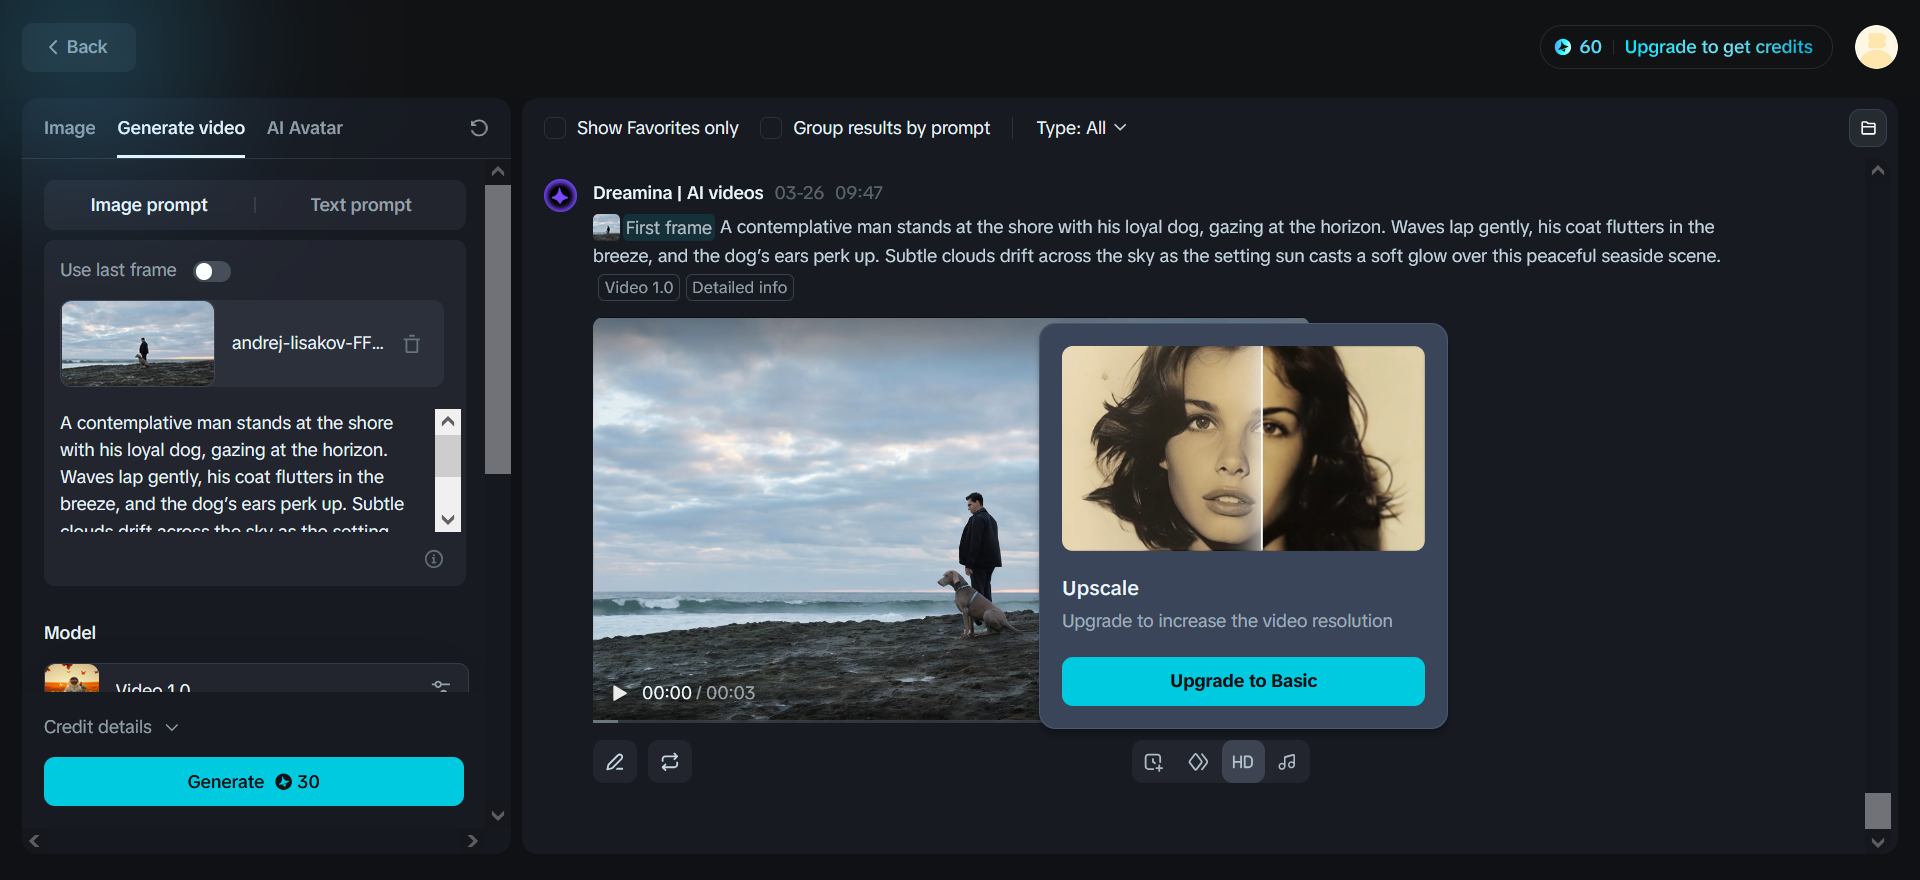Click the Video 1.0 tag

point(639,288)
